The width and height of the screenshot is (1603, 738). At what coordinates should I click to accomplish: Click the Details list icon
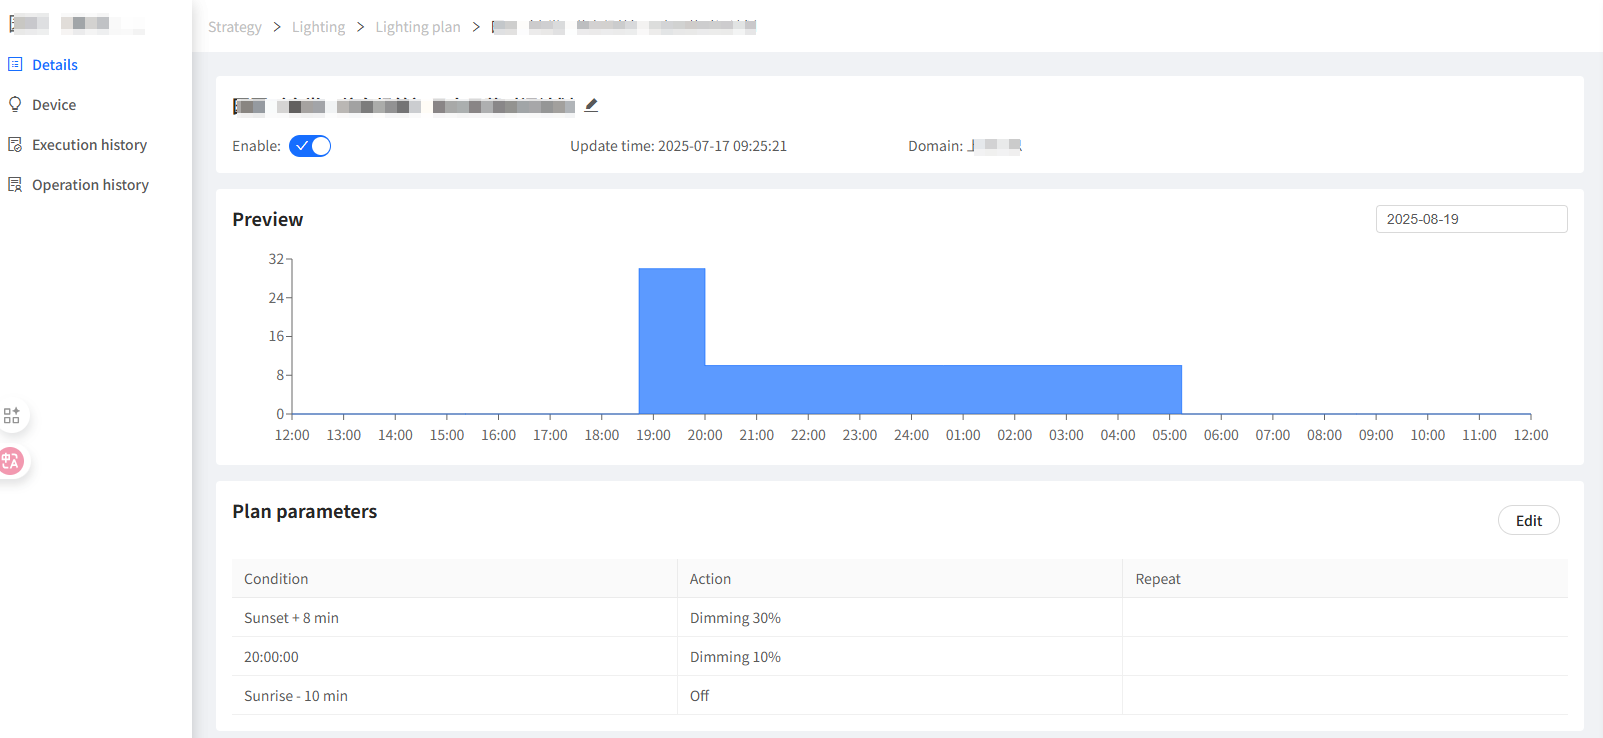pos(15,64)
